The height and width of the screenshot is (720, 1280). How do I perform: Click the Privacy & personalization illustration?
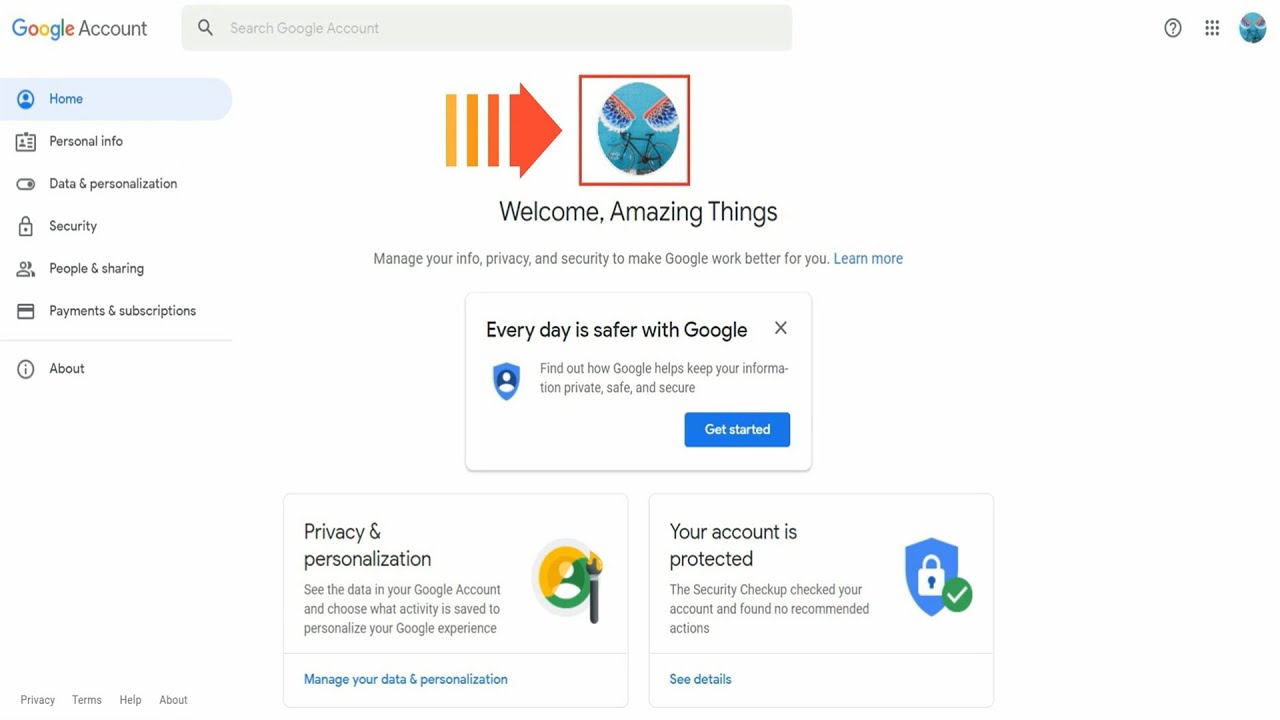tap(568, 580)
